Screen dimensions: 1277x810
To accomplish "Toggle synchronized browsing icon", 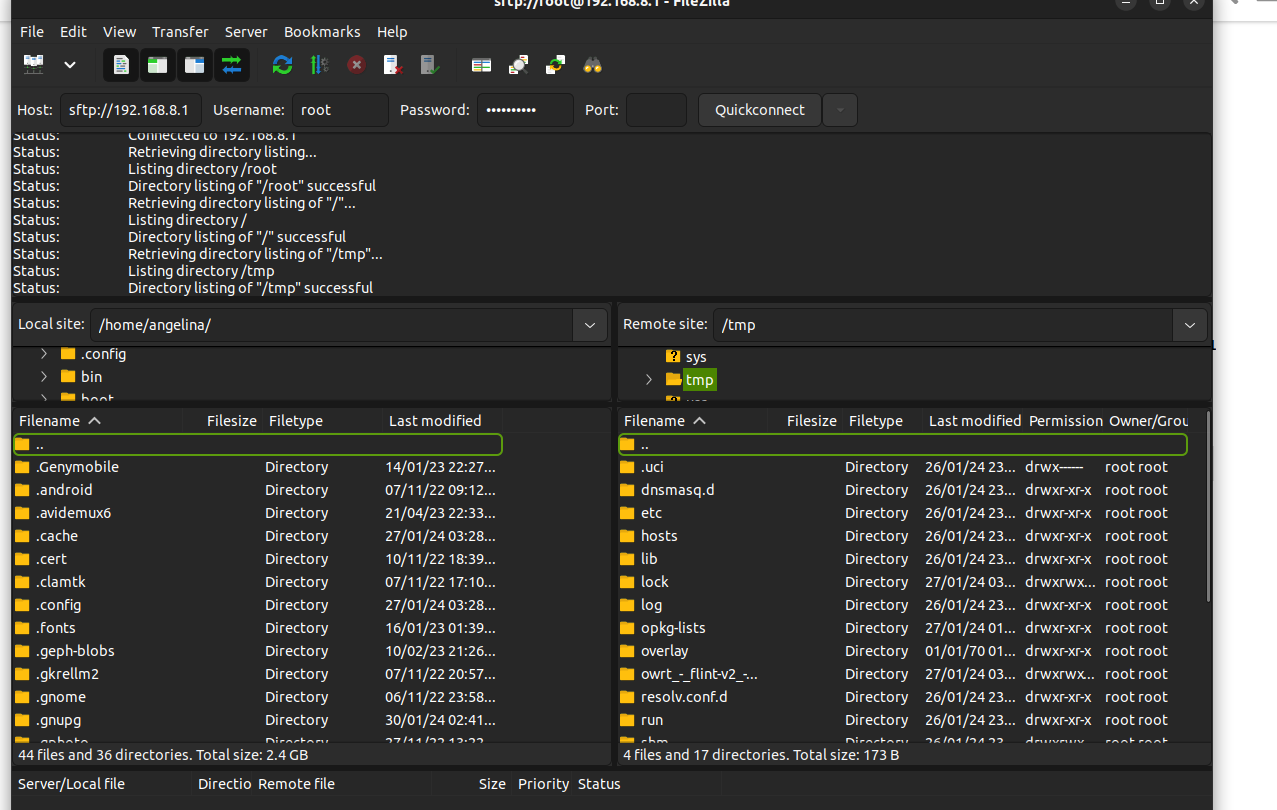I will (555, 65).
